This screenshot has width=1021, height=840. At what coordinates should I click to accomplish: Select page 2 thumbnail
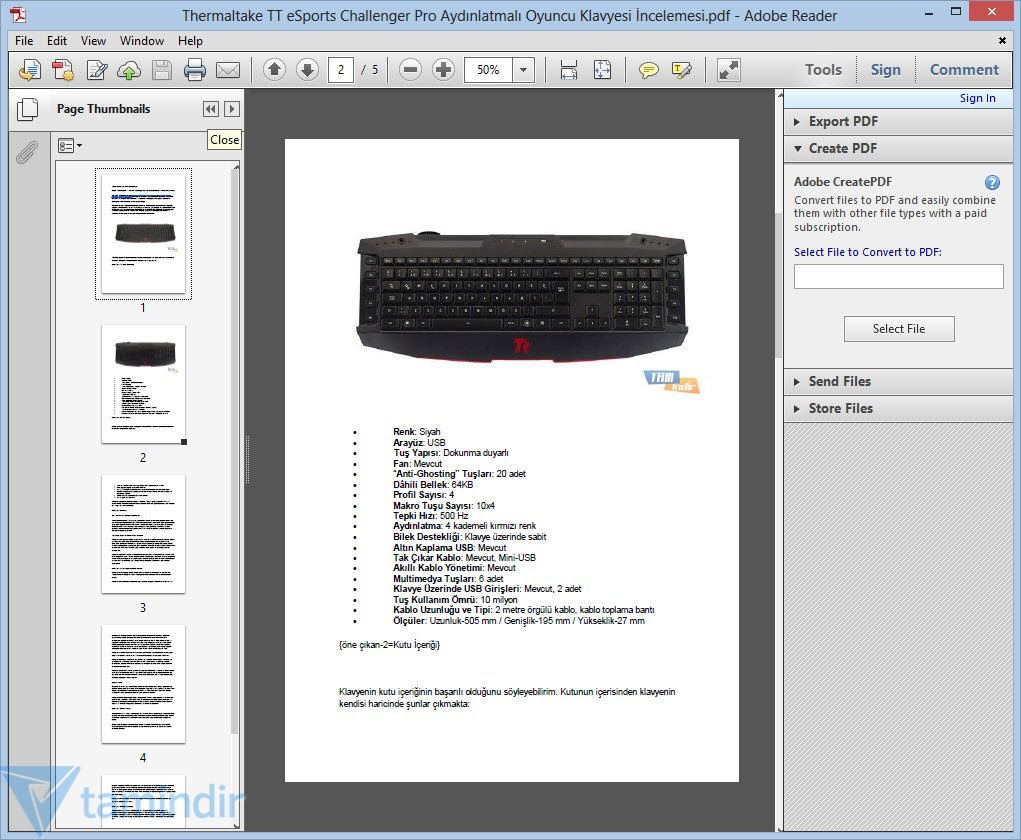143,384
